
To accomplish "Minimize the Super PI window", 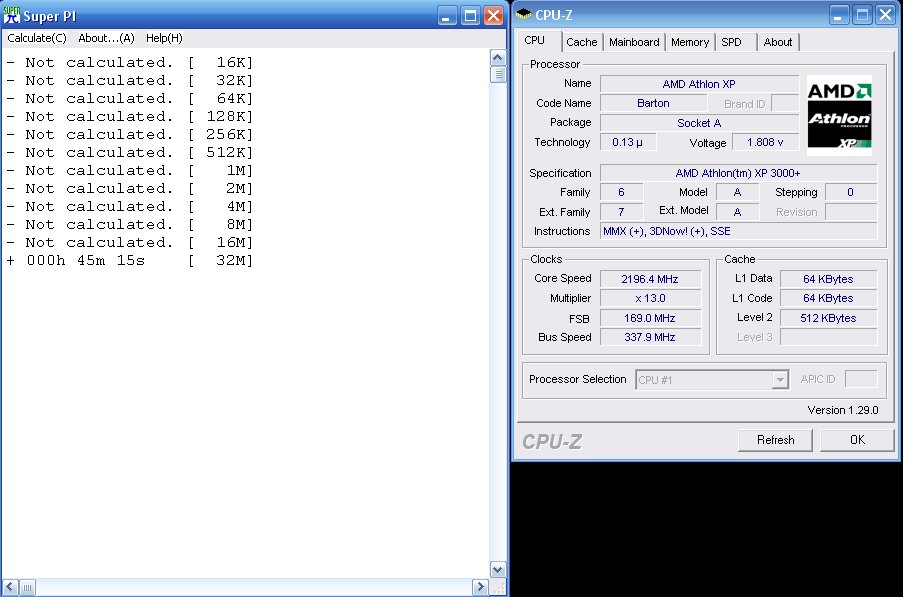I will tap(447, 16).
